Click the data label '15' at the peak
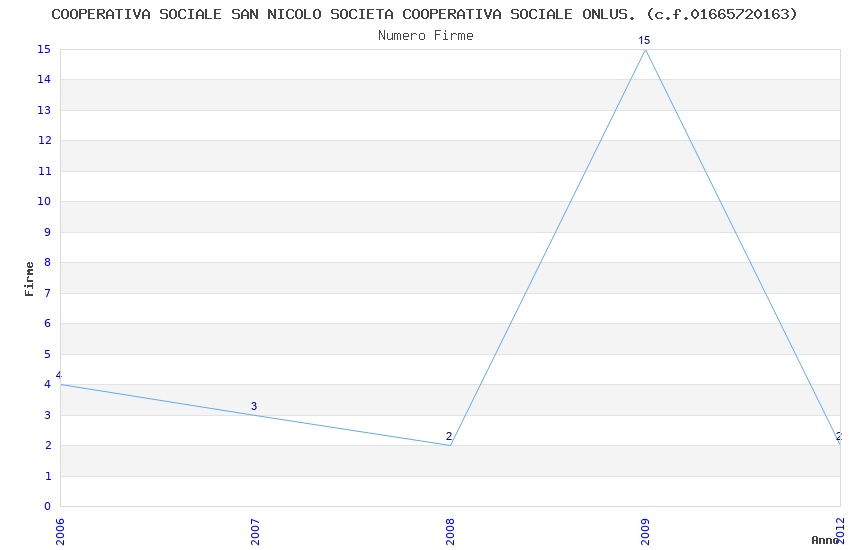Image resolution: width=850 pixels, height=550 pixels. point(644,40)
